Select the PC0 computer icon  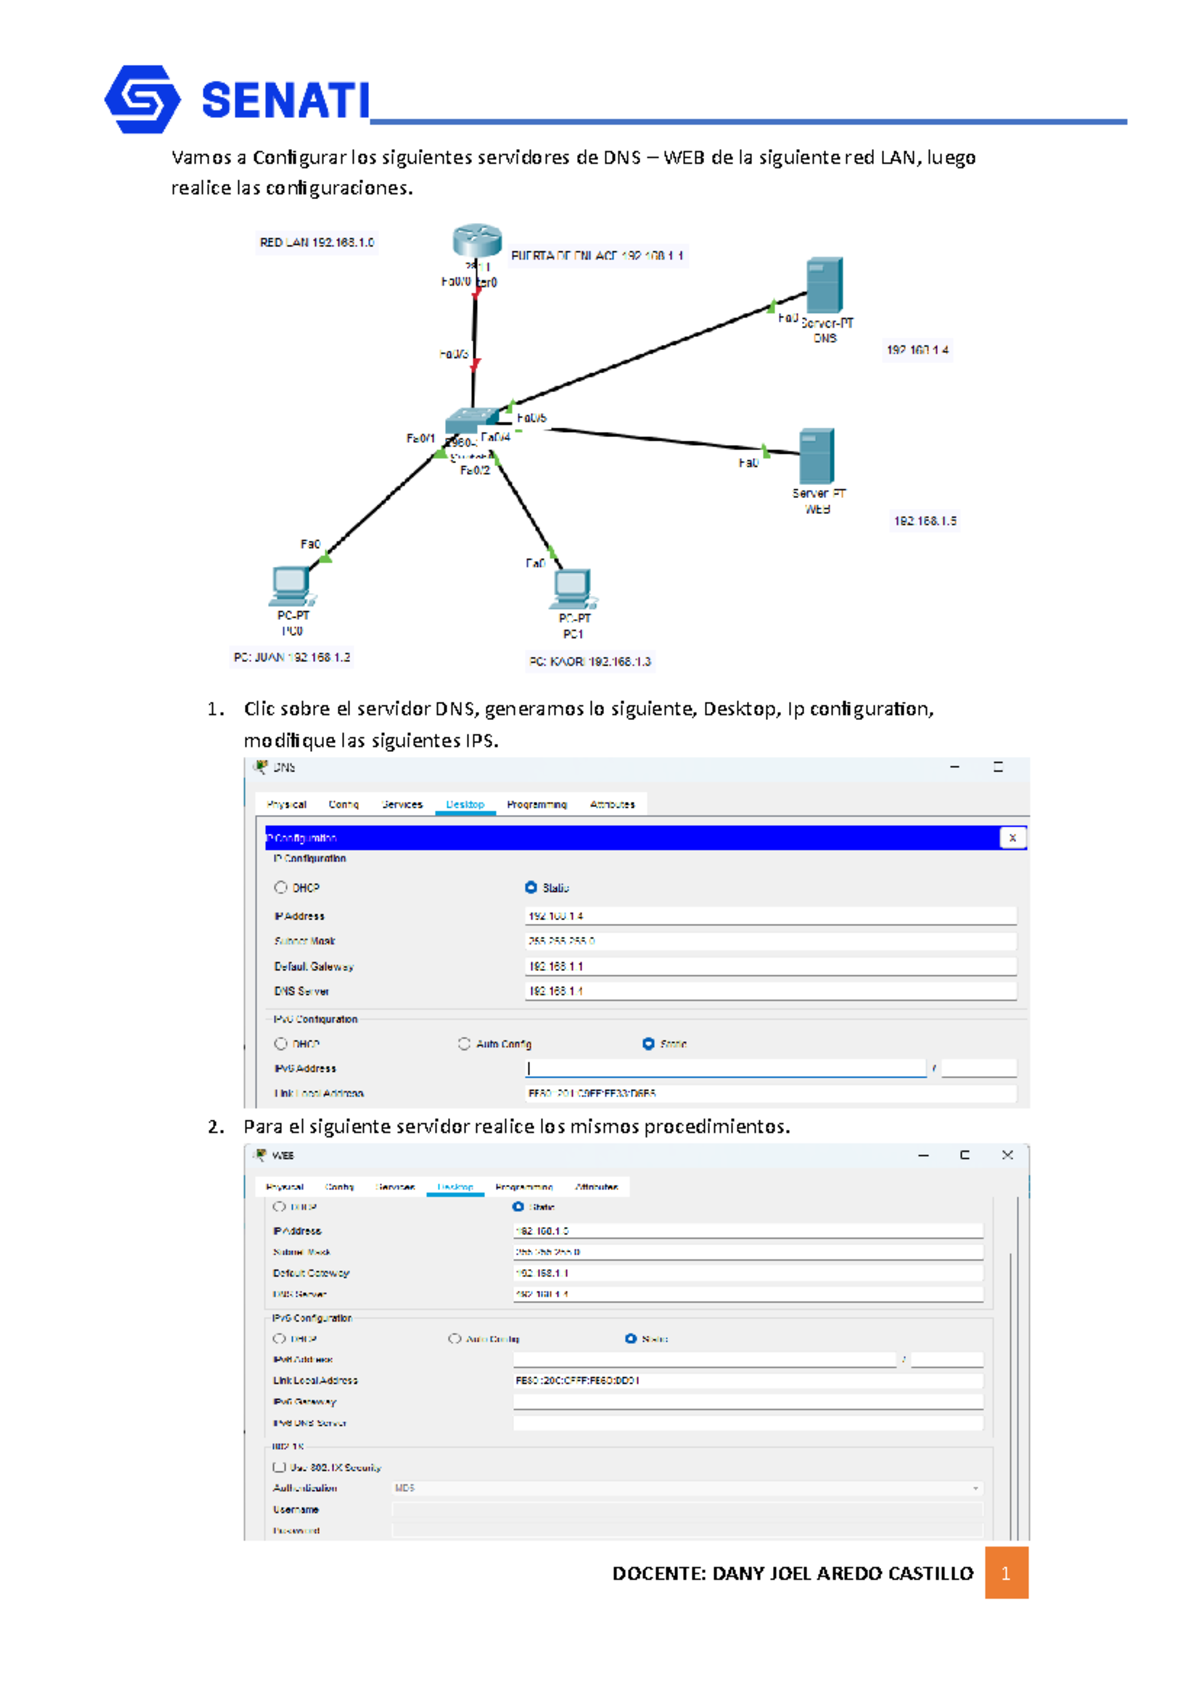(292, 586)
